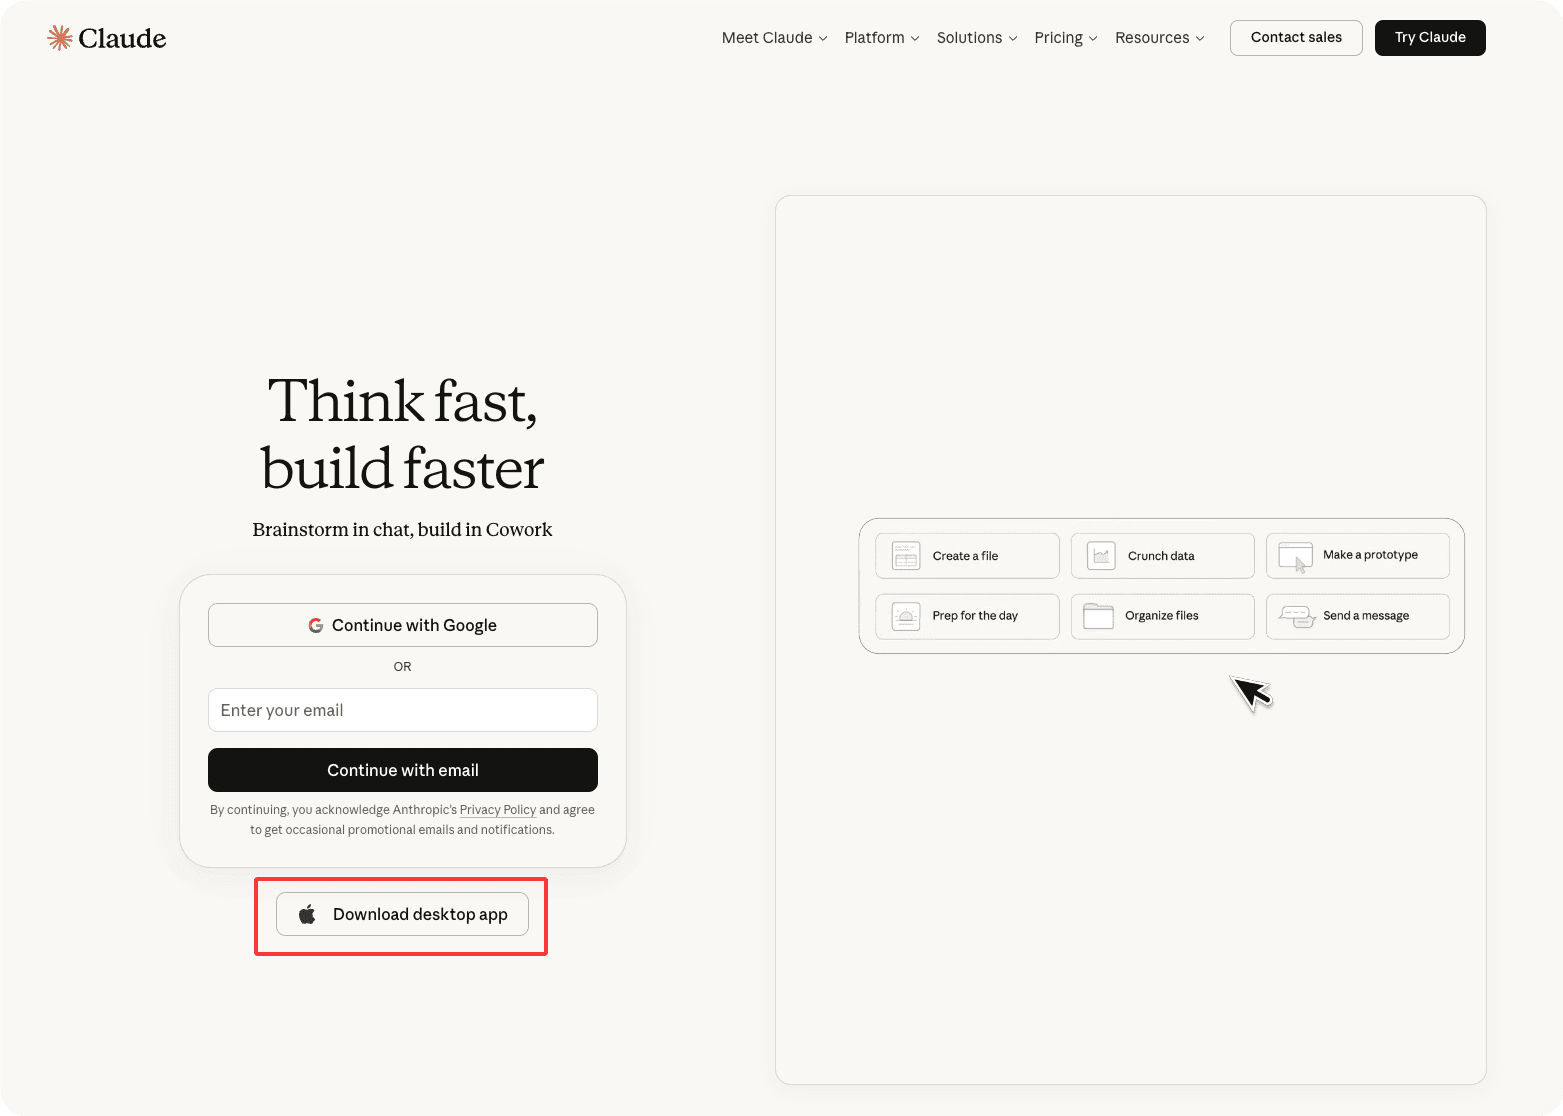Expand the Solutions chevron
The width and height of the screenshot is (1563, 1116).
click(x=1013, y=38)
